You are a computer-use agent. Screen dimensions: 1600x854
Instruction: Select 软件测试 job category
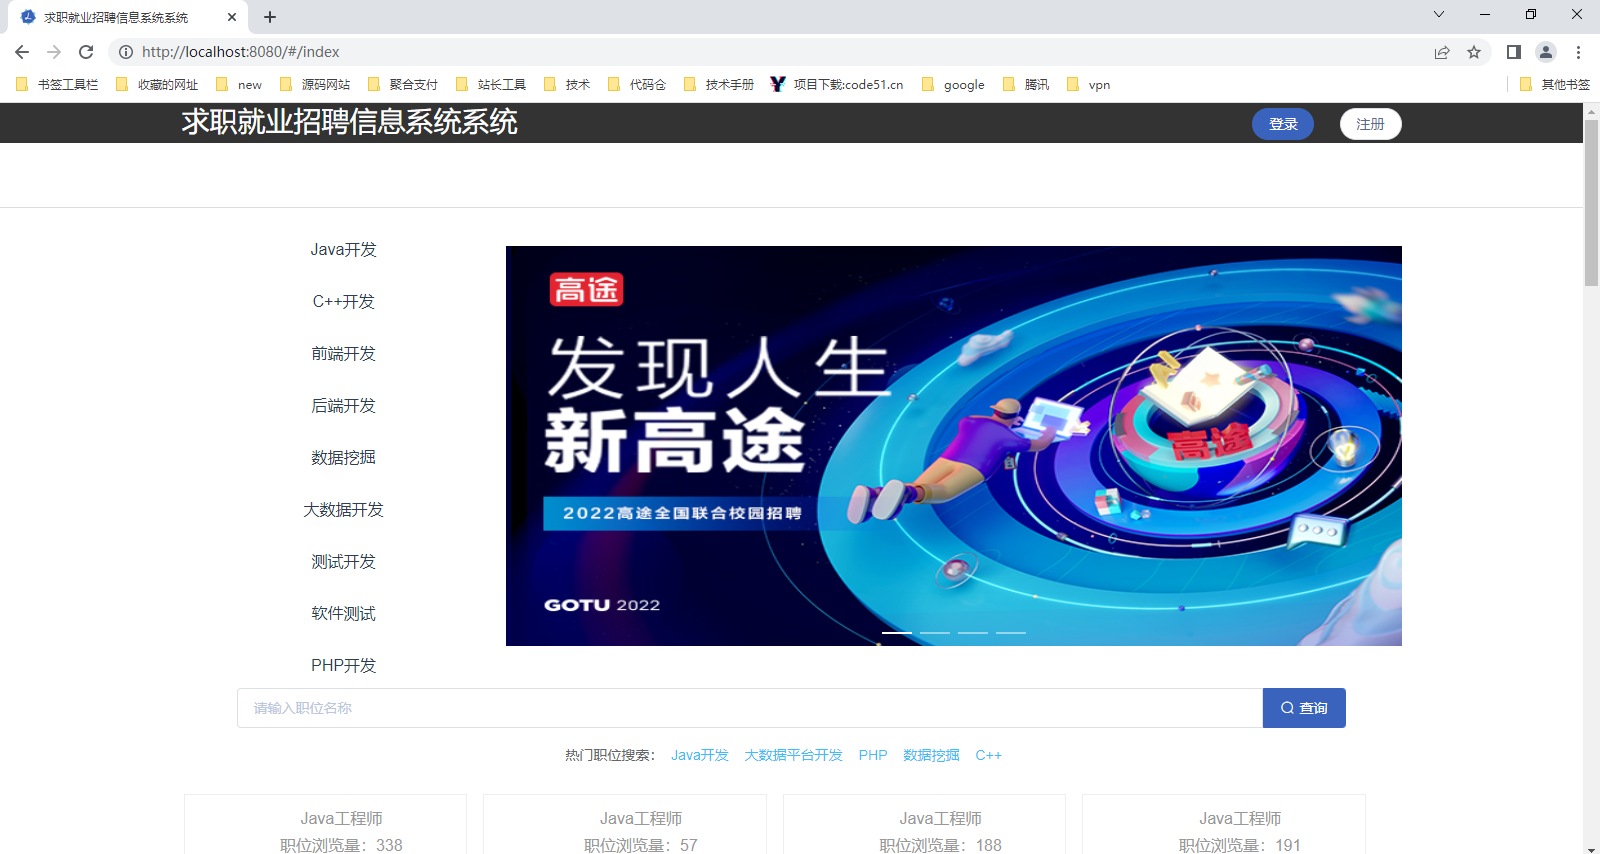click(x=343, y=614)
